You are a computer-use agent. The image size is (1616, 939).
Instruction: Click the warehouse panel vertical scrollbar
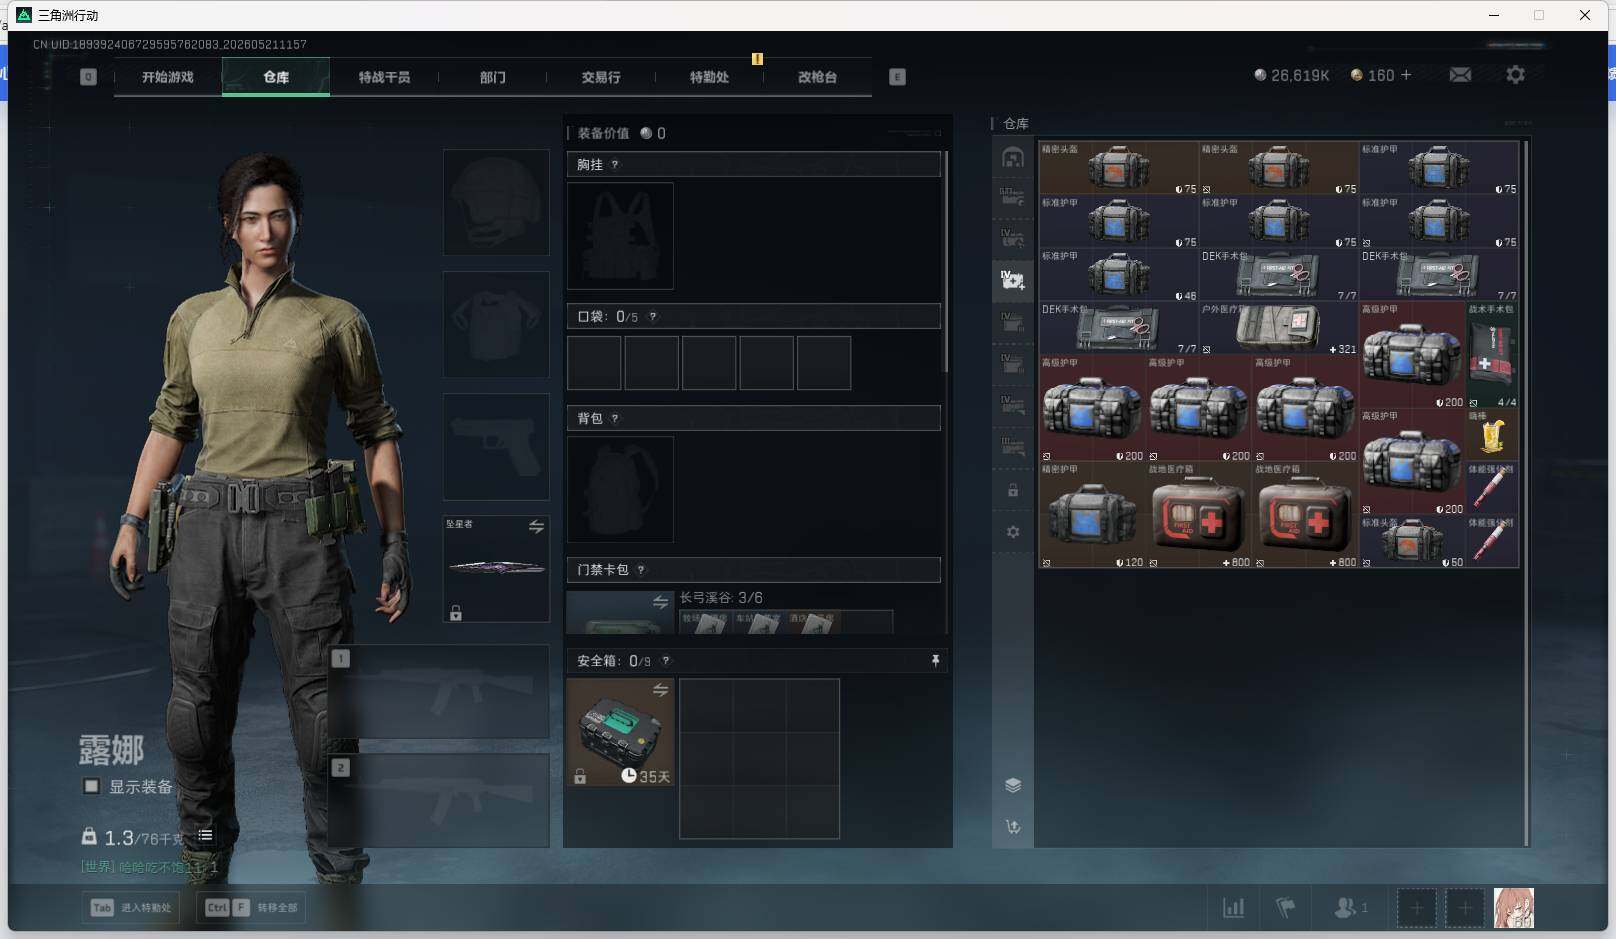click(x=1526, y=493)
